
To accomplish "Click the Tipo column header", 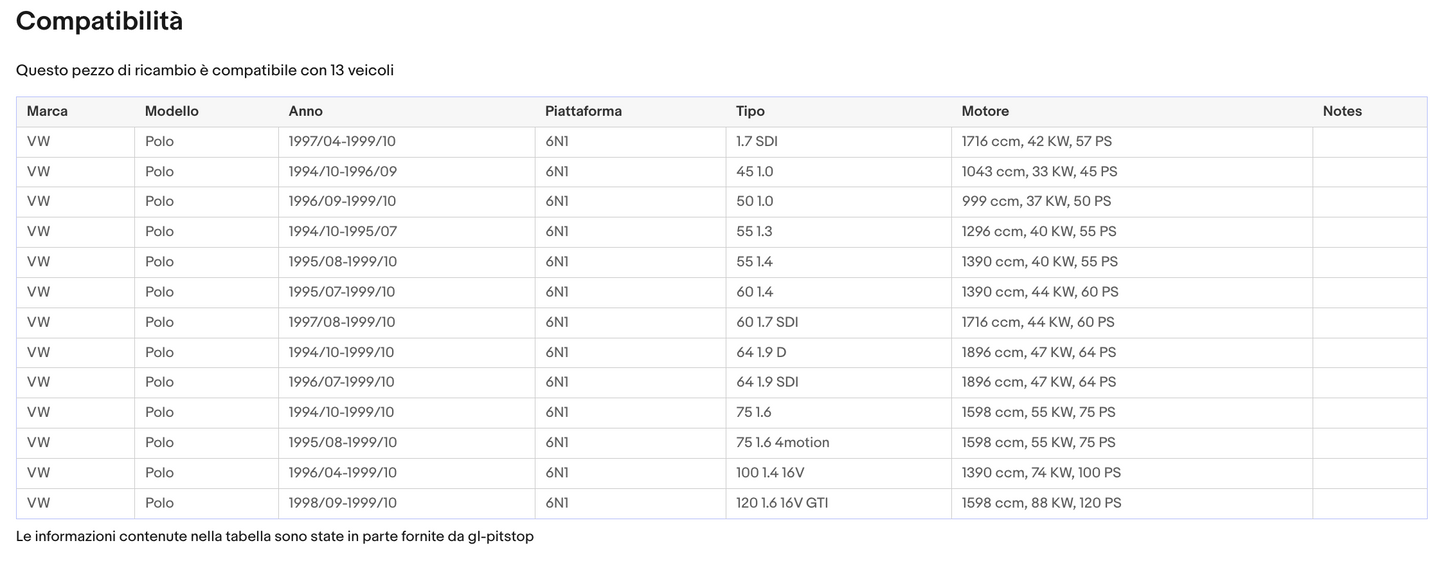I will [x=750, y=111].
